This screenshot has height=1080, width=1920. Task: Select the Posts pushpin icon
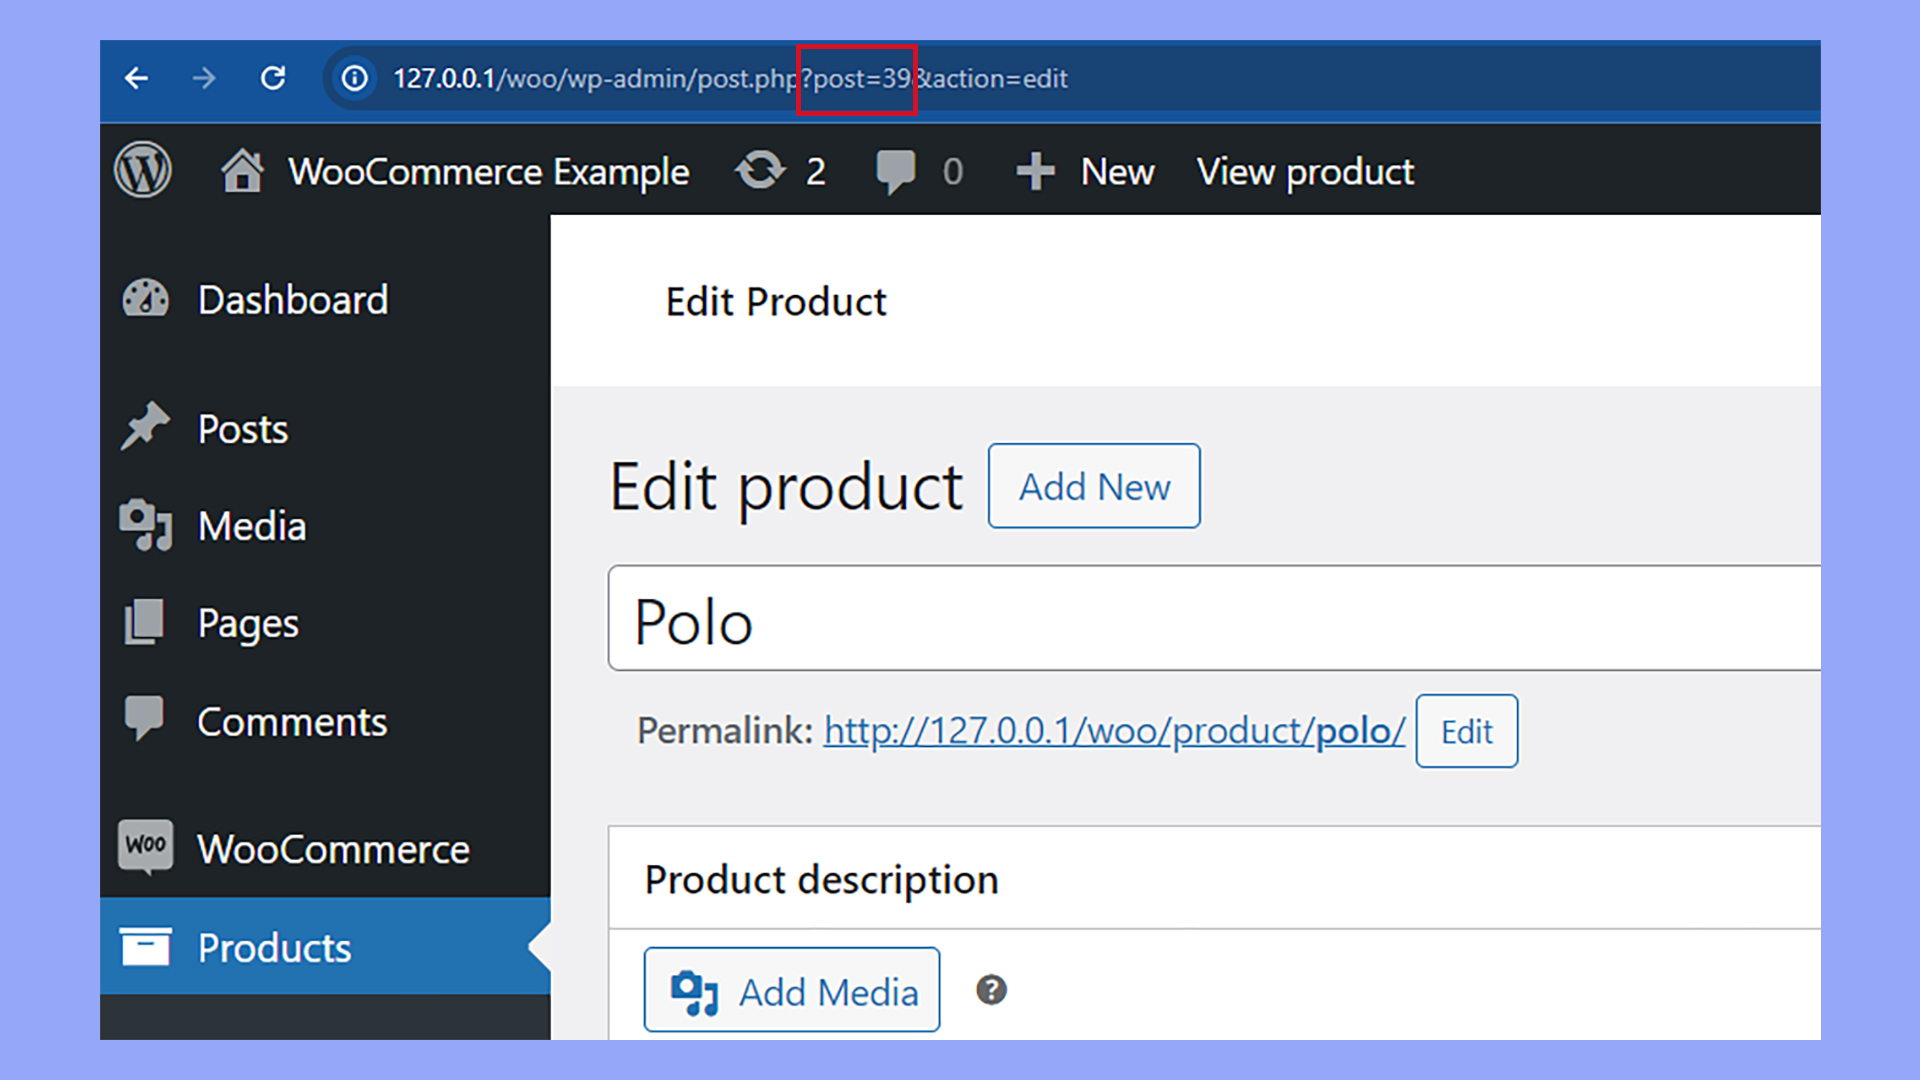[x=146, y=426]
